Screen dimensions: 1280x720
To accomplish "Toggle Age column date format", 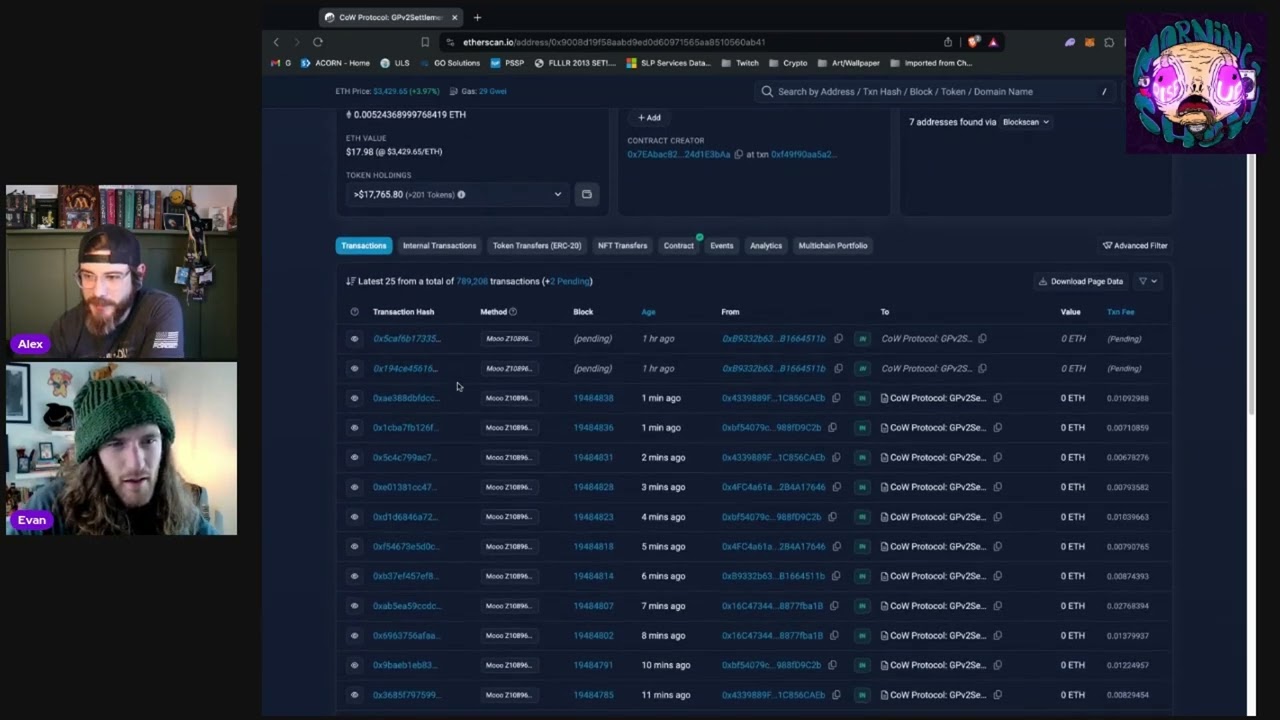I will click(x=648, y=312).
